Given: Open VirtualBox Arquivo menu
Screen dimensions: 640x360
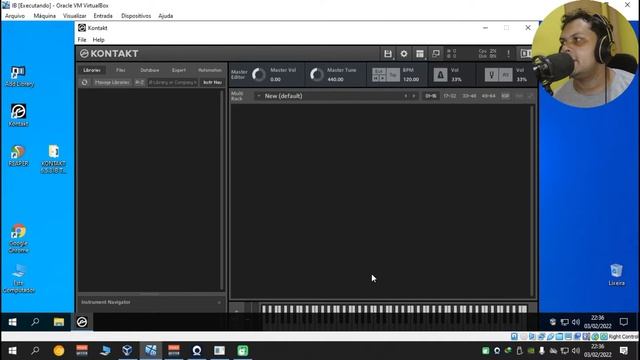Looking at the screenshot, I should click(15, 16).
